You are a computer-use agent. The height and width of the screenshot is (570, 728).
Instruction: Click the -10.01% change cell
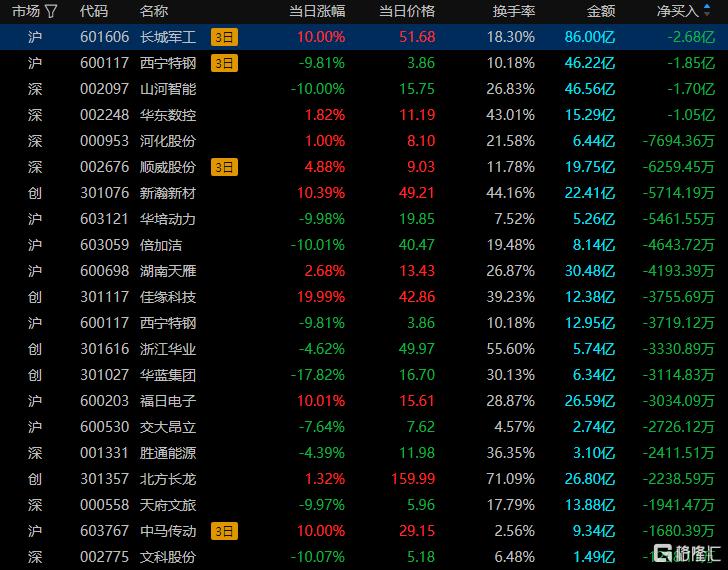pos(318,245)
